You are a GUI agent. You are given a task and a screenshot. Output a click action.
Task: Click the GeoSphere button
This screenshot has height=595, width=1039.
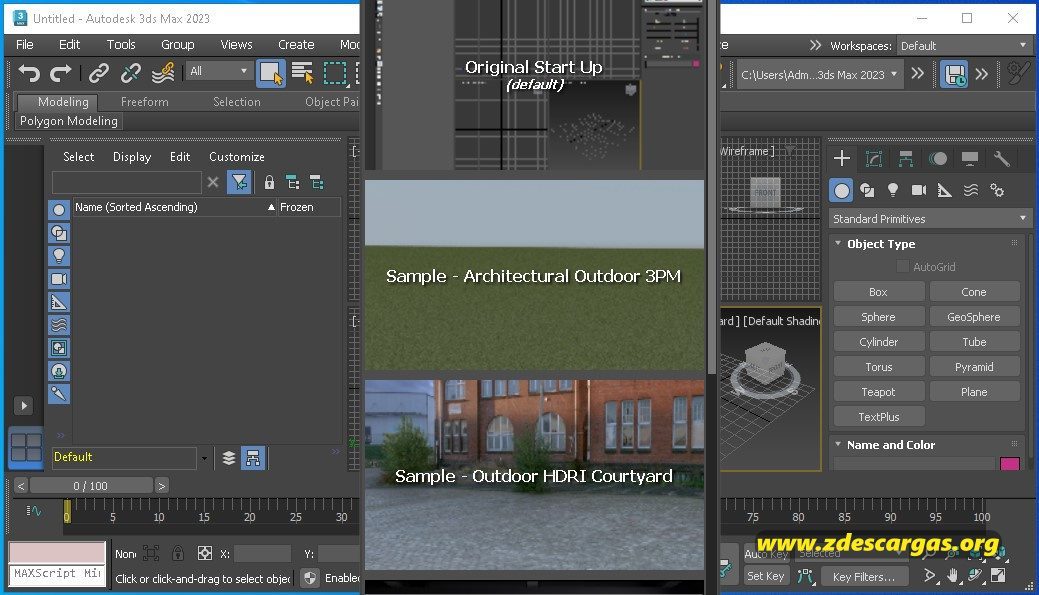point(974,317)
